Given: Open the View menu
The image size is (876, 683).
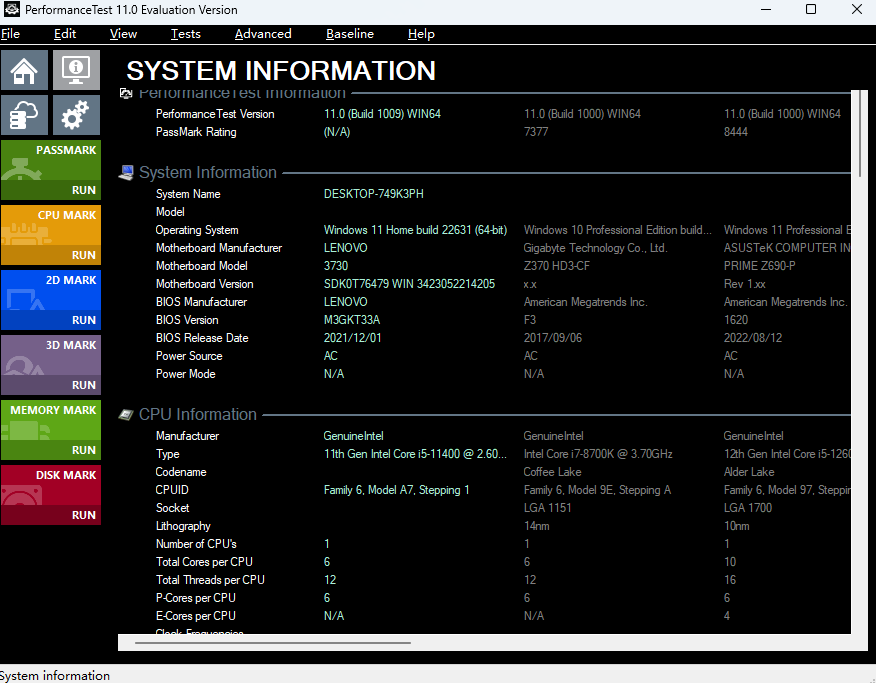Looking at the screenshot, I should 123,34.
